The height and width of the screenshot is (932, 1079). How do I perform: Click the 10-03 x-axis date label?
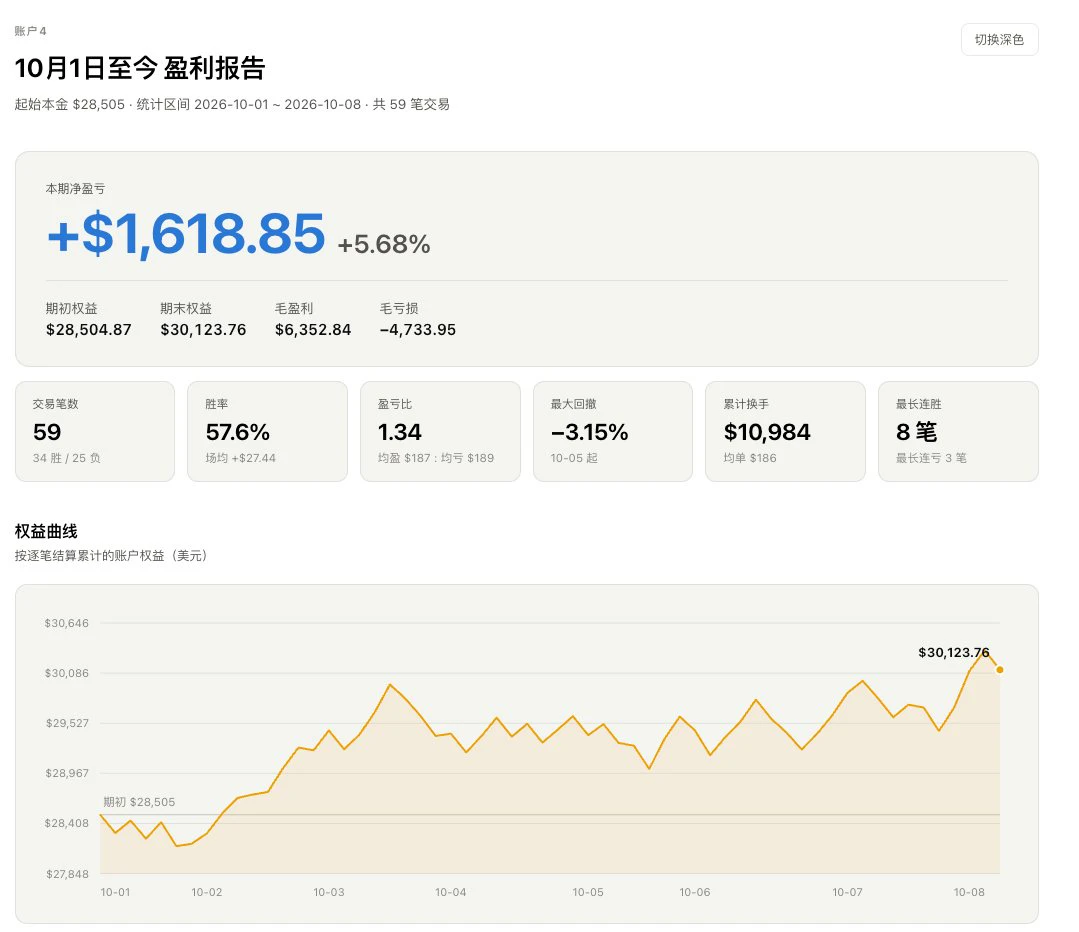pyautogui.click(x=329, y=892)
